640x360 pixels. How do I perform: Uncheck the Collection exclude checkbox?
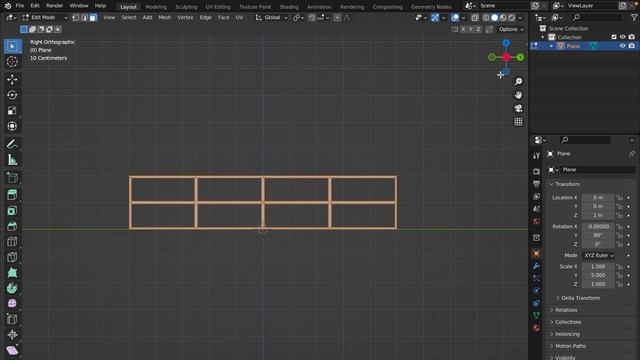coord(614,37)
